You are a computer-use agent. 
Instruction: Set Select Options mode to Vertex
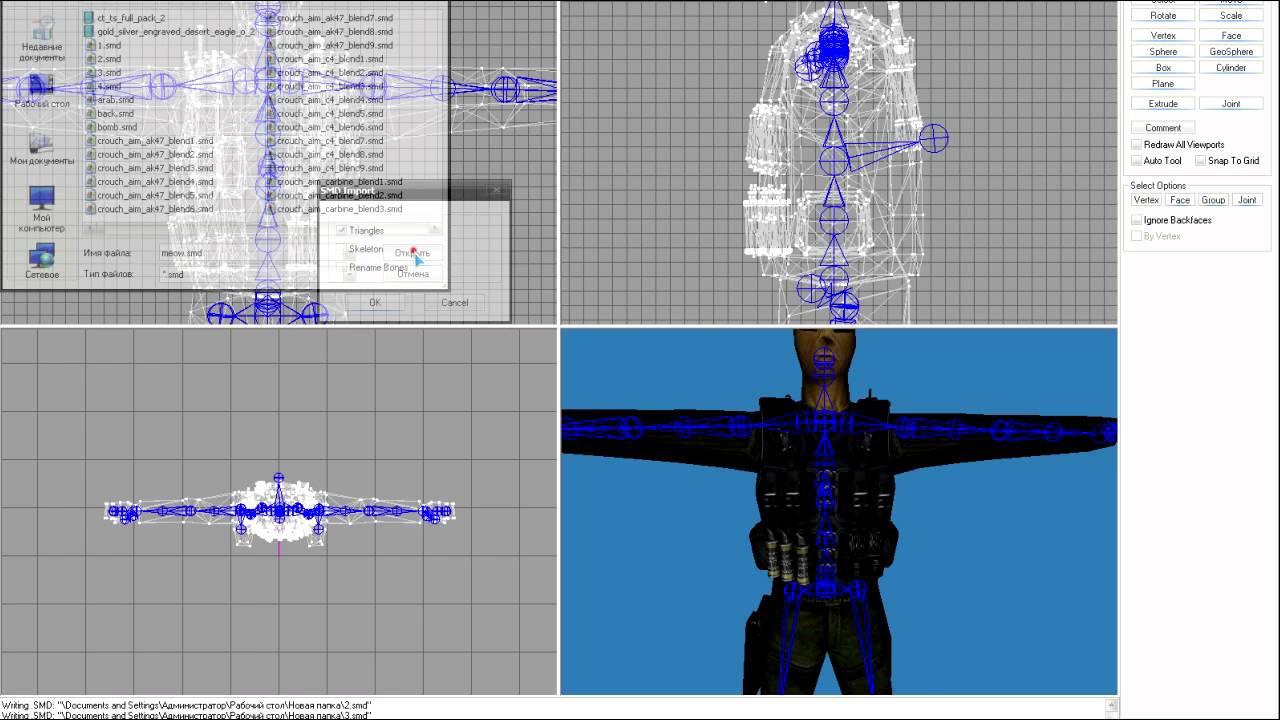click(x=1146, y=200)
